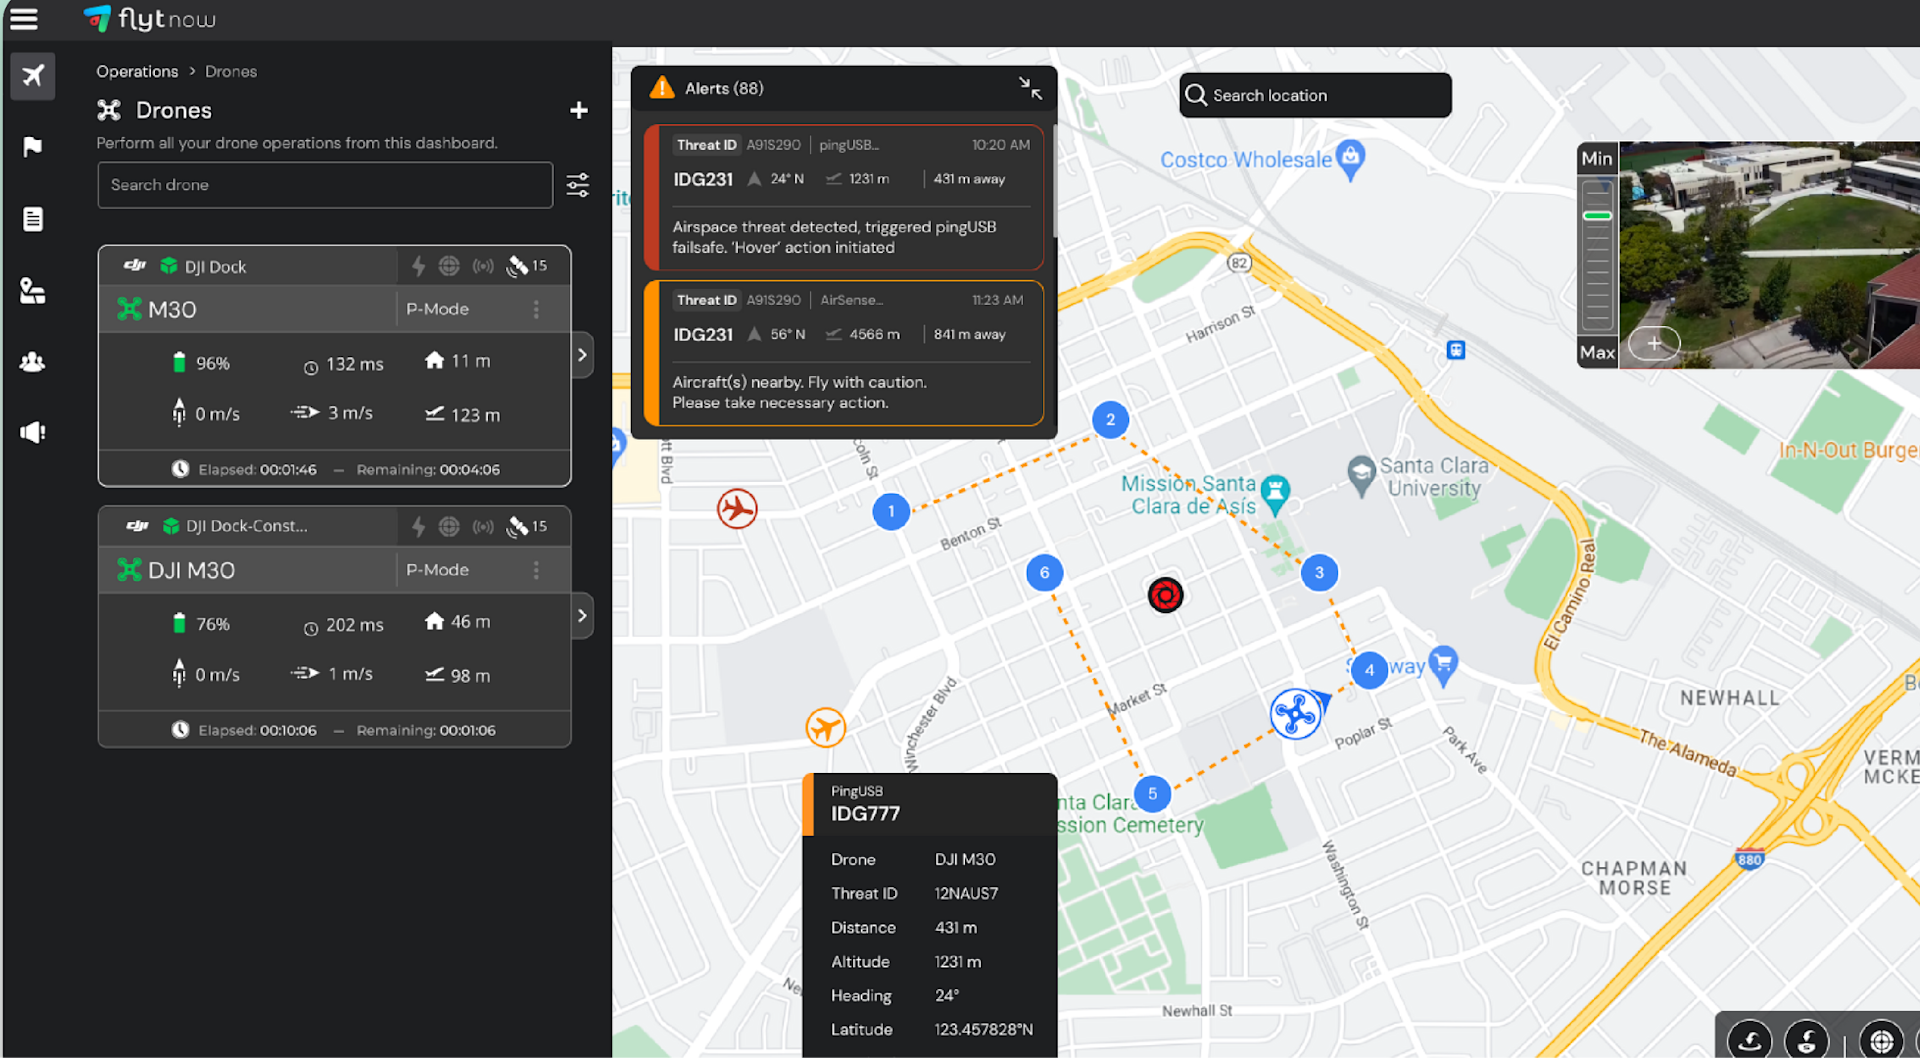1920x1058 pixels.
Task: Click the Alerts warning triangle icon
Action: 662,88
